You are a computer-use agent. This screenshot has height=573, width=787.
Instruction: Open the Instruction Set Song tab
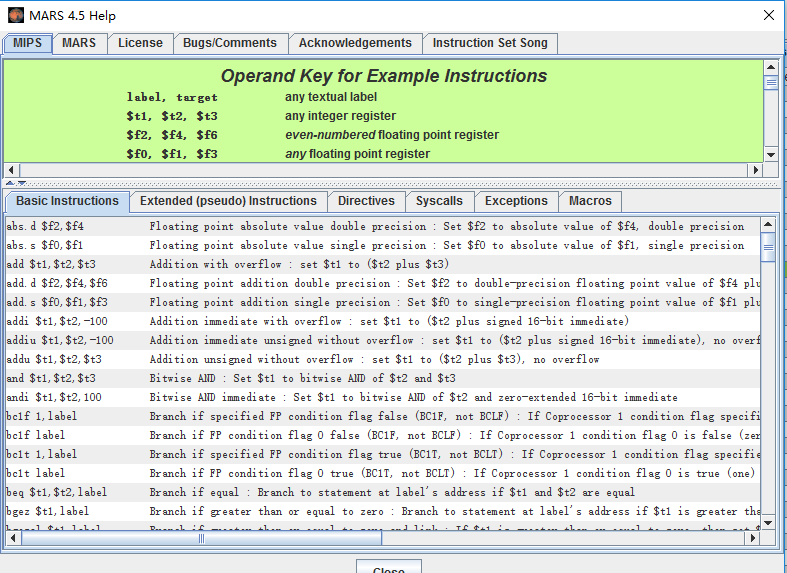coord(490,43)
